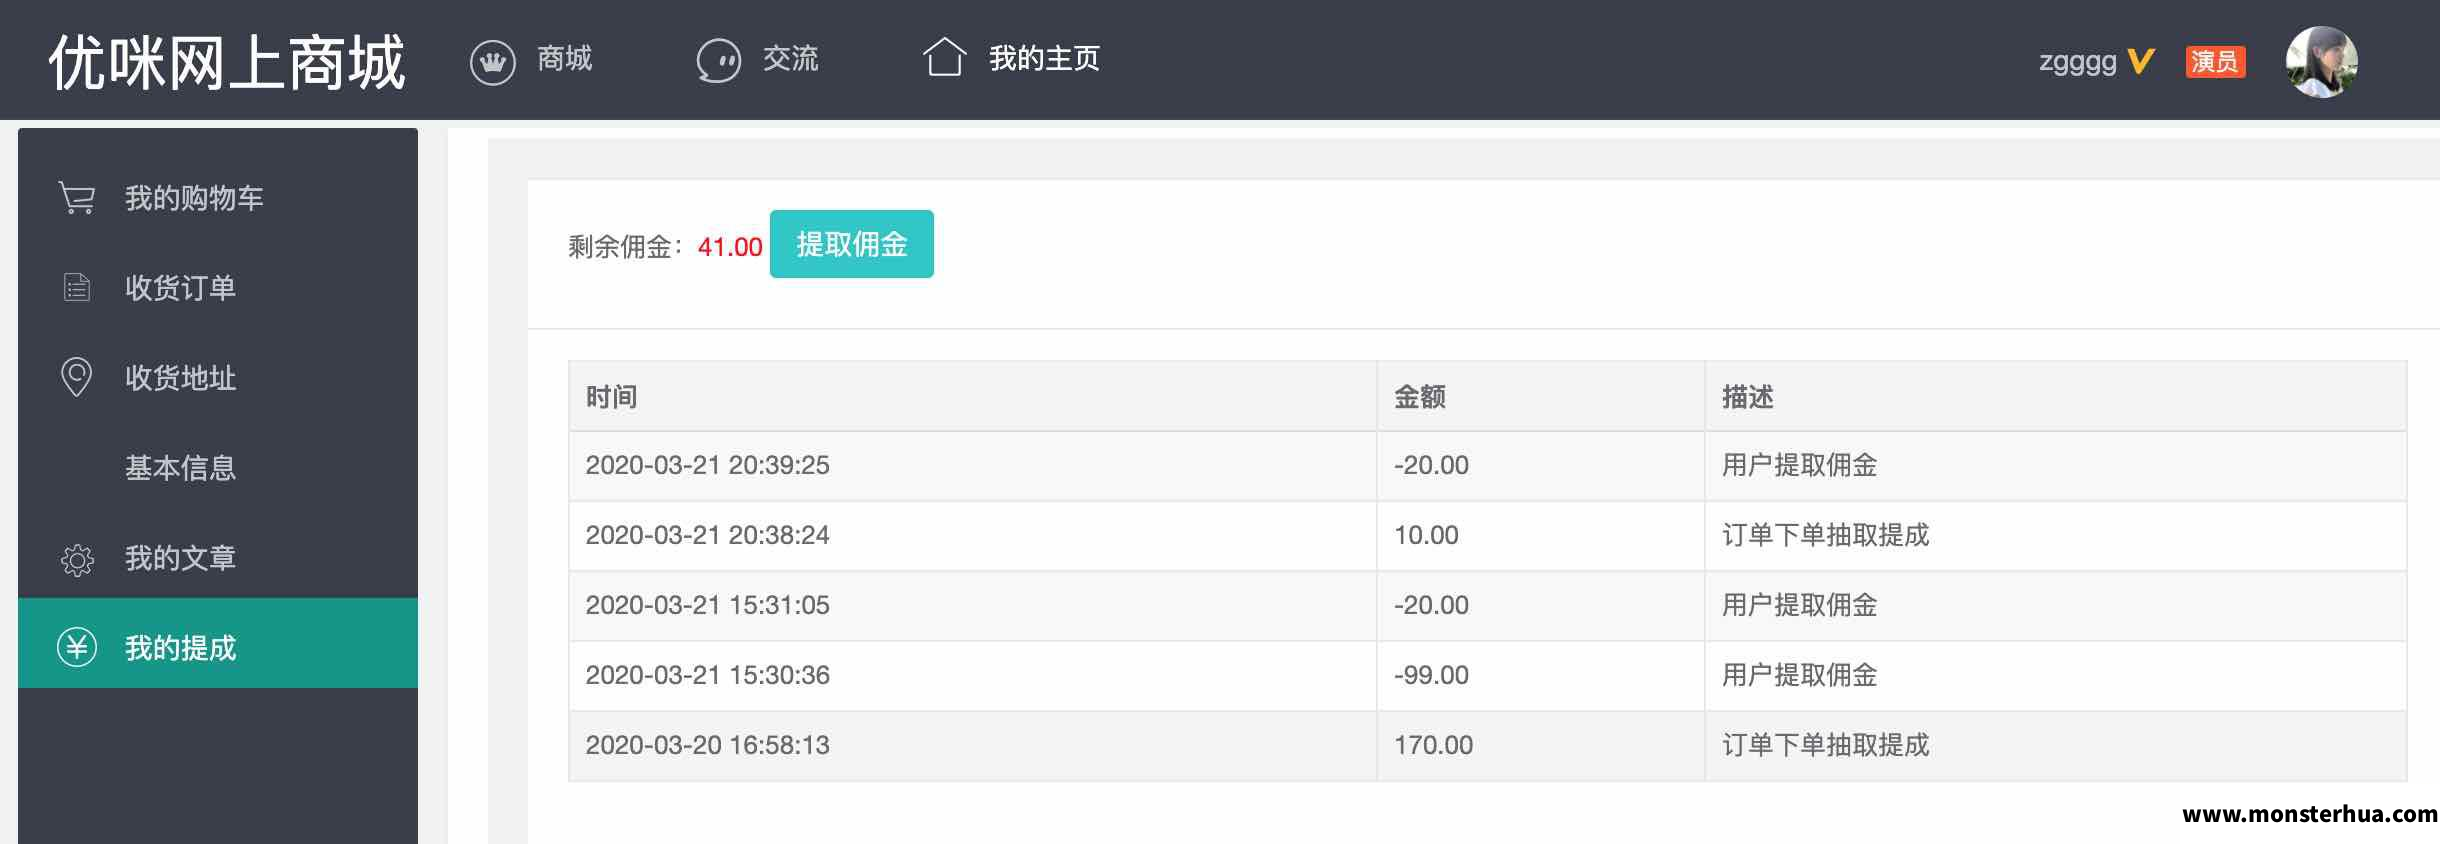The width and height of the screenshot is (2440, 844).
Task: Click -20.00 in the 20:39:25 row
Action: [1431, 465]
